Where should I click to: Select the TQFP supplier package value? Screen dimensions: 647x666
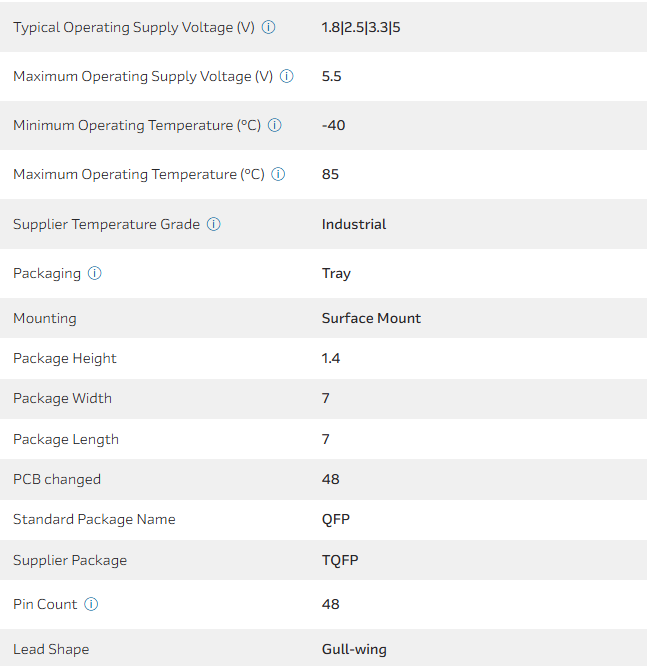coord(340,560)
